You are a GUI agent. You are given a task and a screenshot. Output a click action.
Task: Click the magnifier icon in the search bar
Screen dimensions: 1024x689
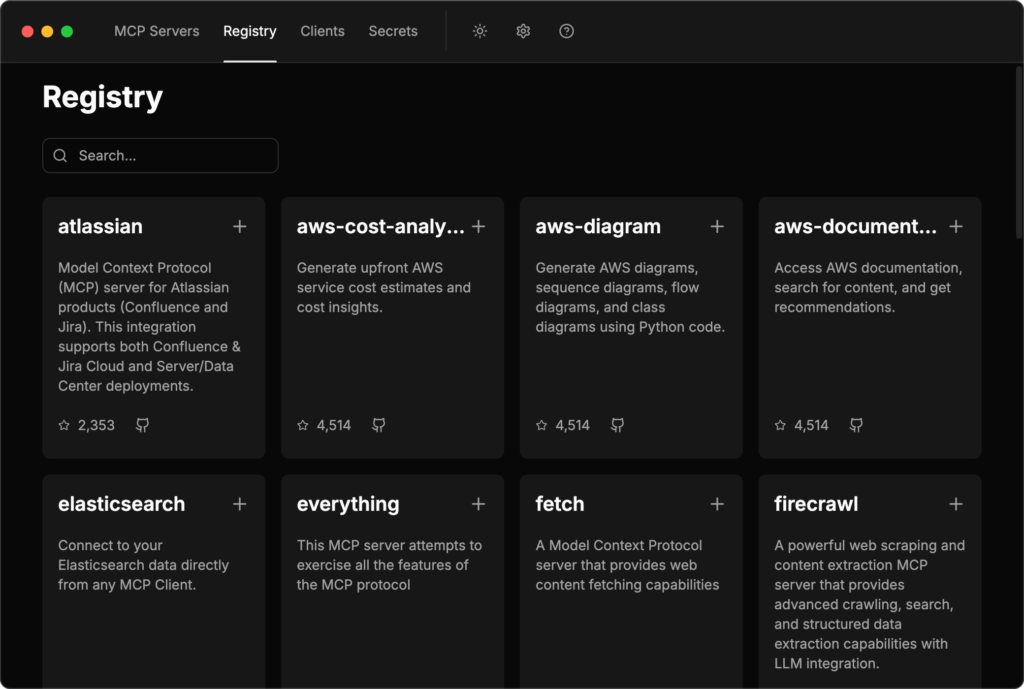[x=60, y=155]
